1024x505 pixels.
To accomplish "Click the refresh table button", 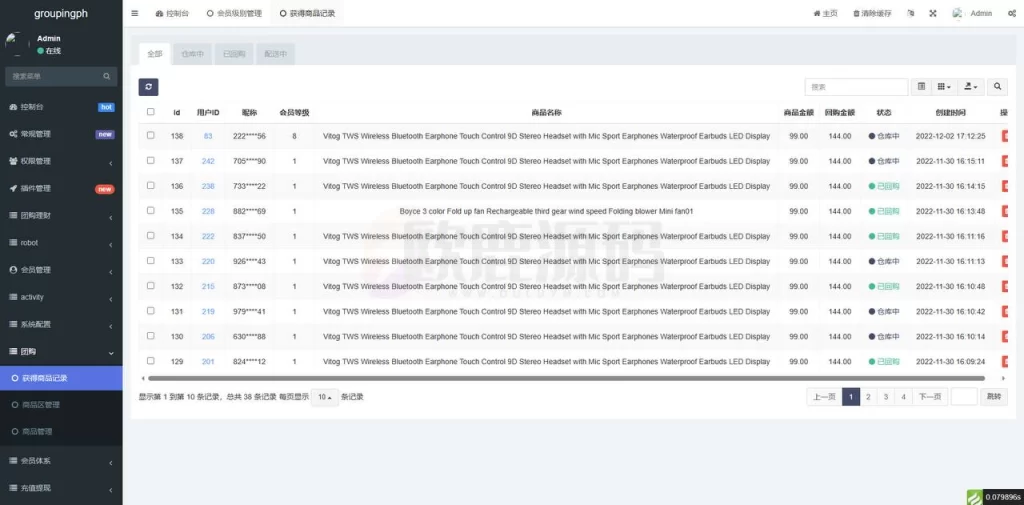I will click(148, 87).
